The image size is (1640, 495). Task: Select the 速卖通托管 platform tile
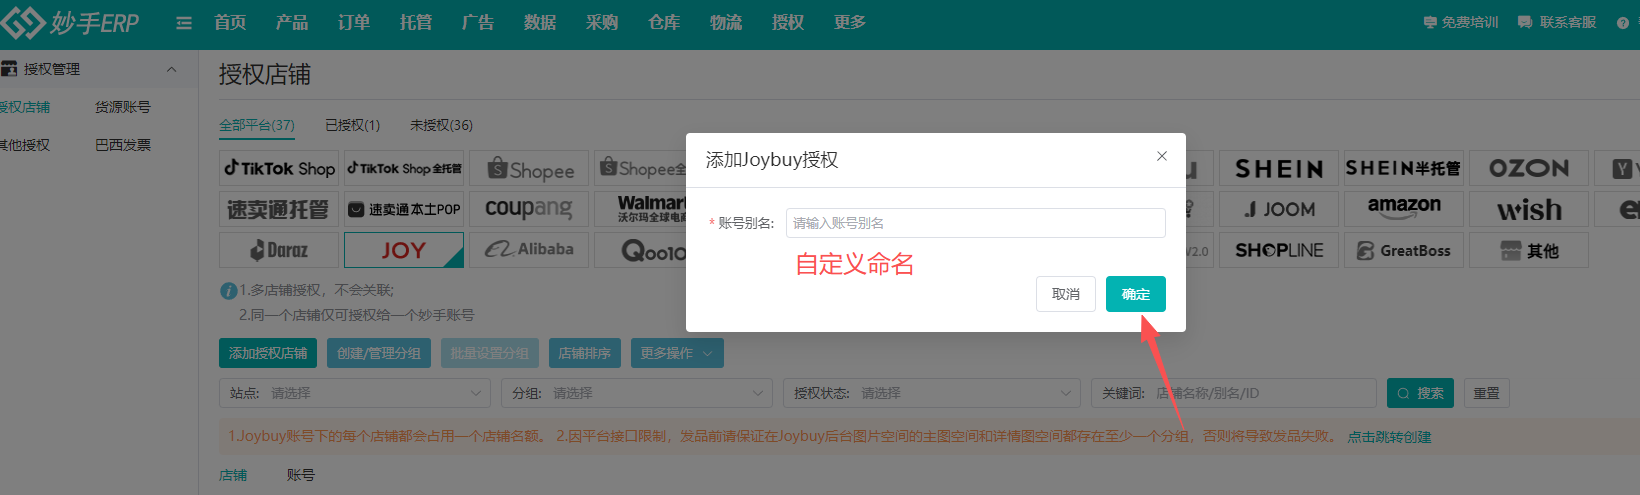[279, 209]
